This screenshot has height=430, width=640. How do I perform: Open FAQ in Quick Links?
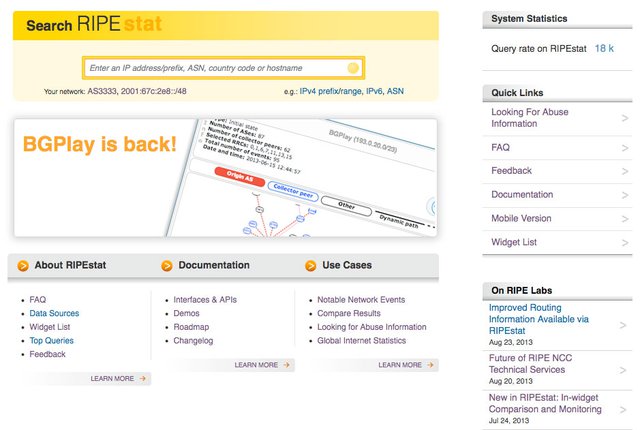[500, 148]
